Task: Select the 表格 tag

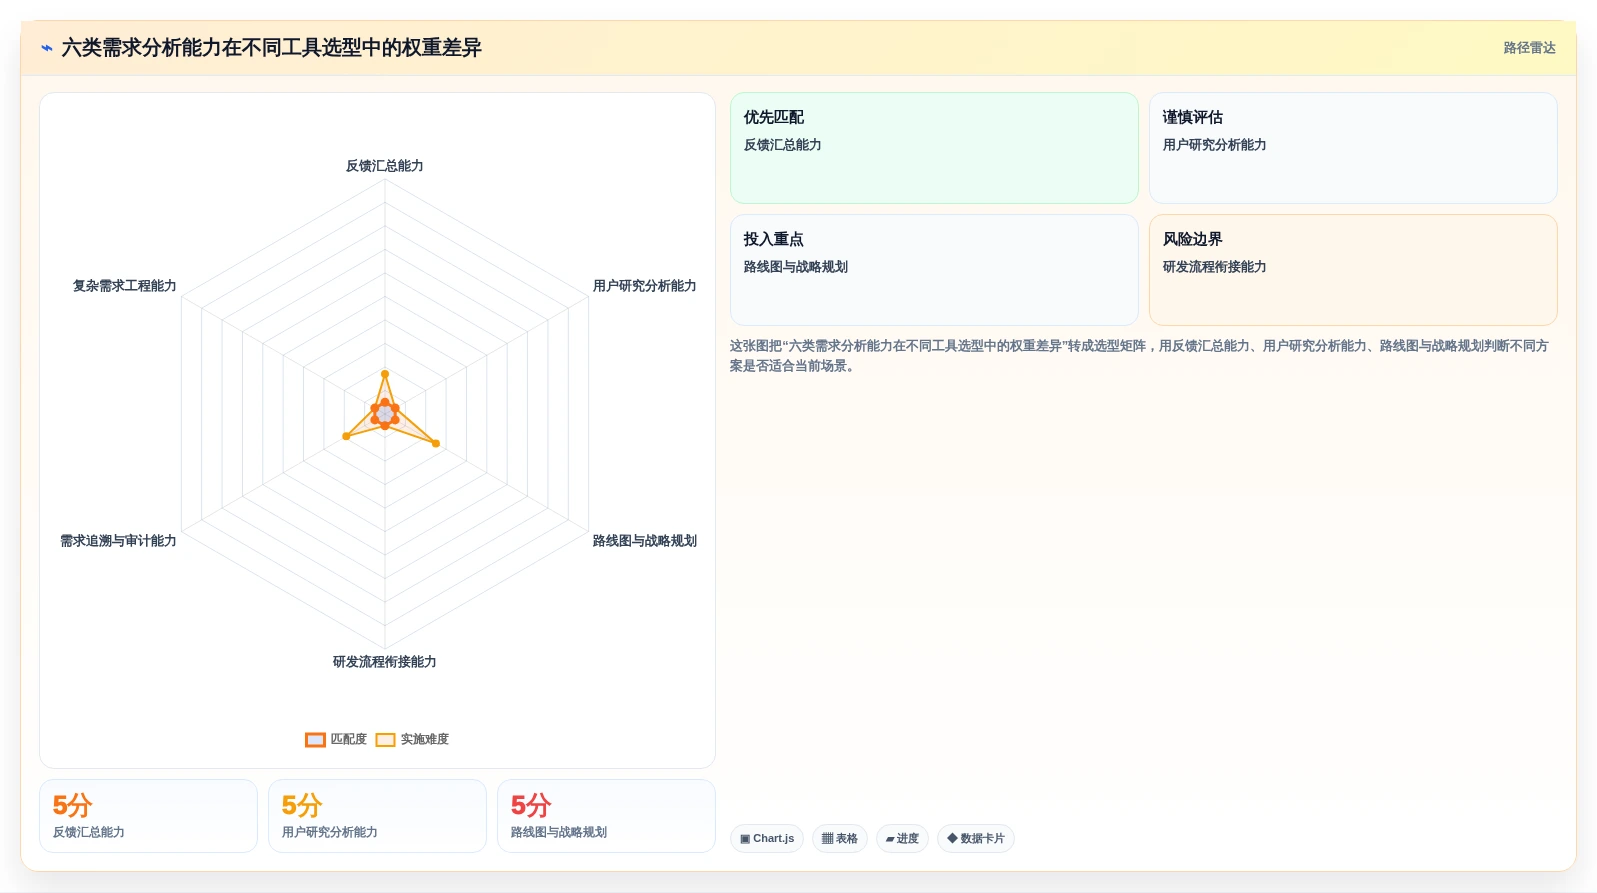Action: point(840,839)
